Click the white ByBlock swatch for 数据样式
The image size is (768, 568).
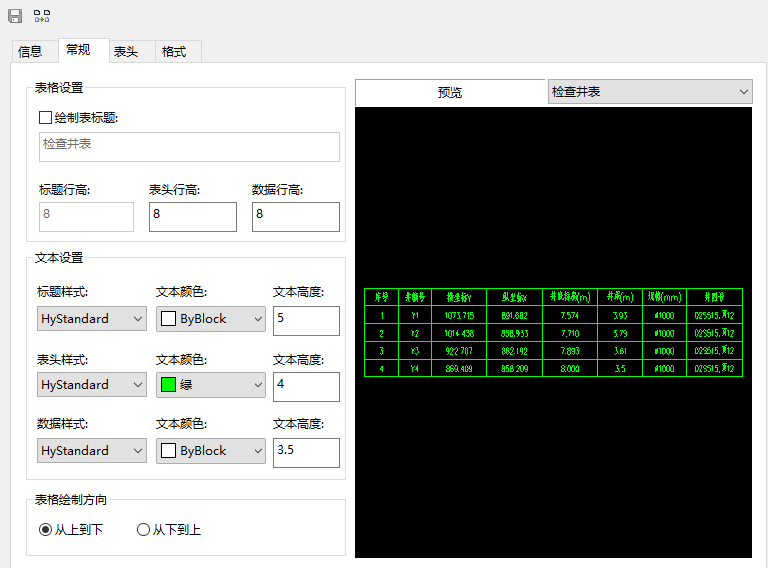(x=168, y=450)
